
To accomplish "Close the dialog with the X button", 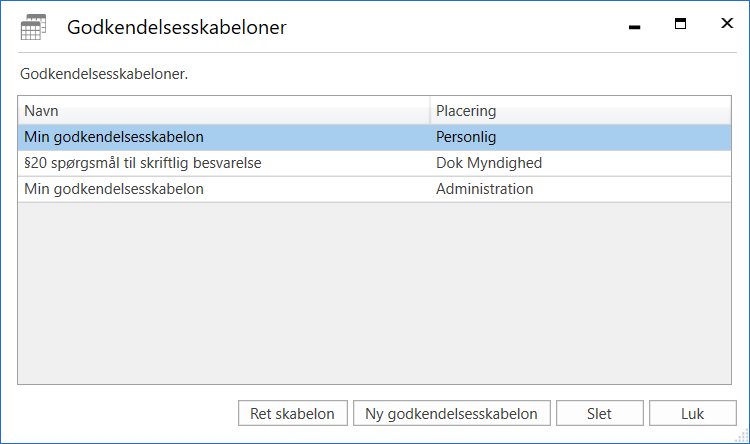I will 726,25.
